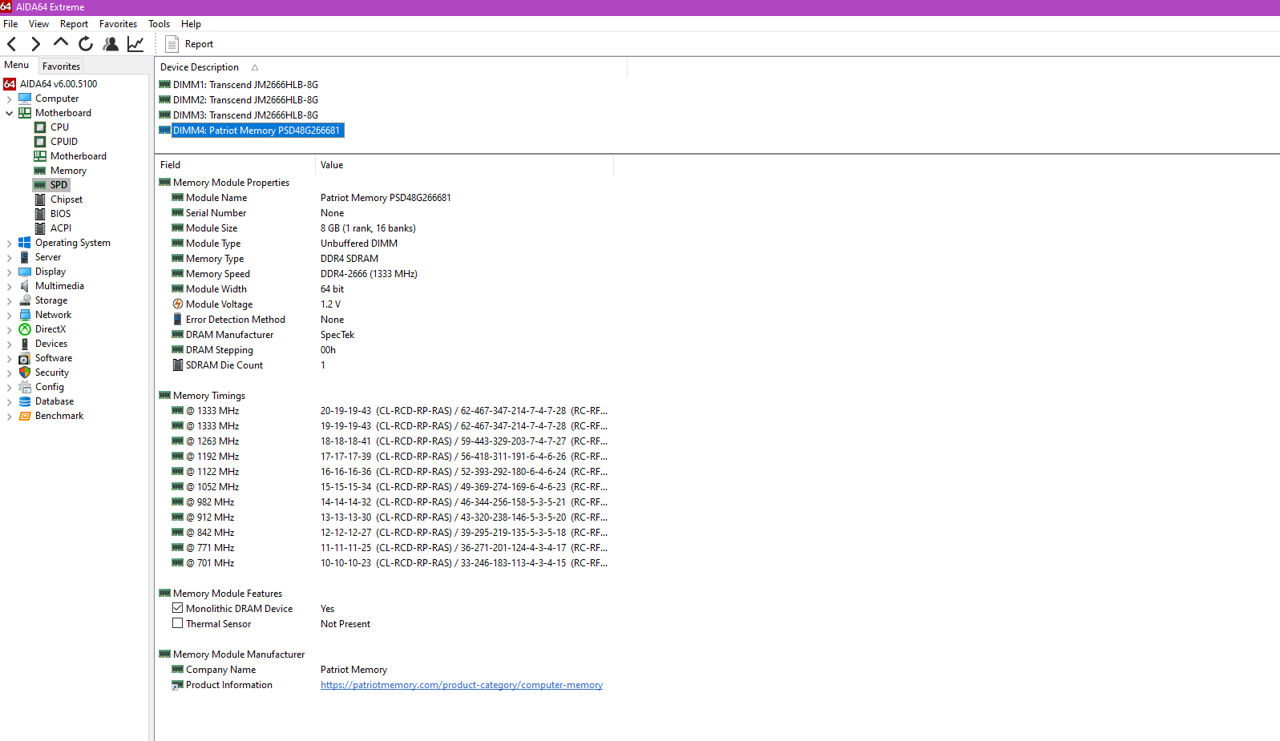1280x741 pixels.
Task: Select the Chipset tree item icon
Action: (x=40, y=200)
